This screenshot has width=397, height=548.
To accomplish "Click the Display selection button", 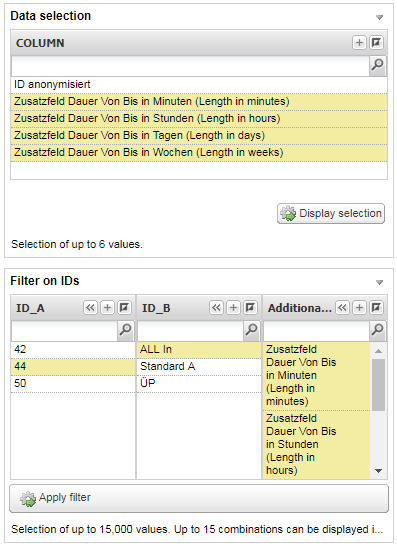I will (x=331, y=213).
